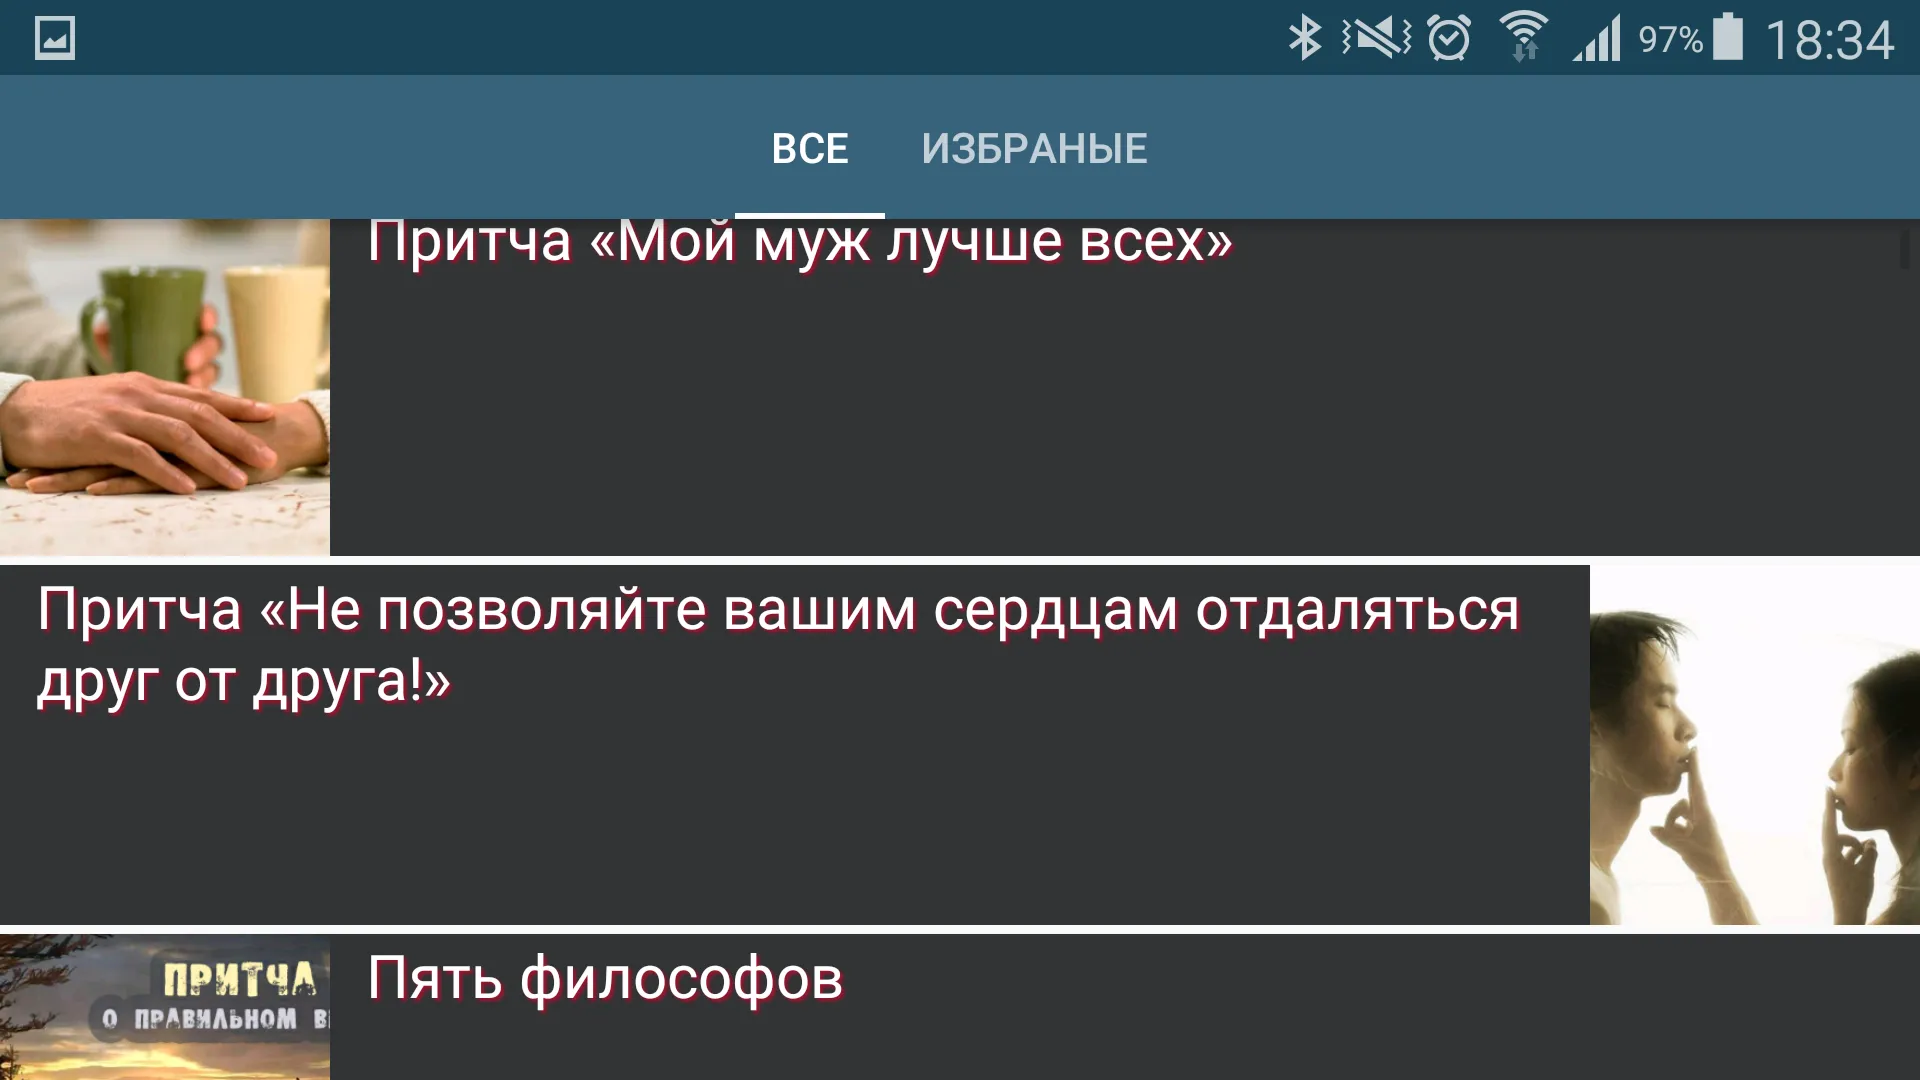Open притча «Не позволяйте вашим сердцам»
This screenshot has height=1080, width=1920.
[x=794, y=742]
